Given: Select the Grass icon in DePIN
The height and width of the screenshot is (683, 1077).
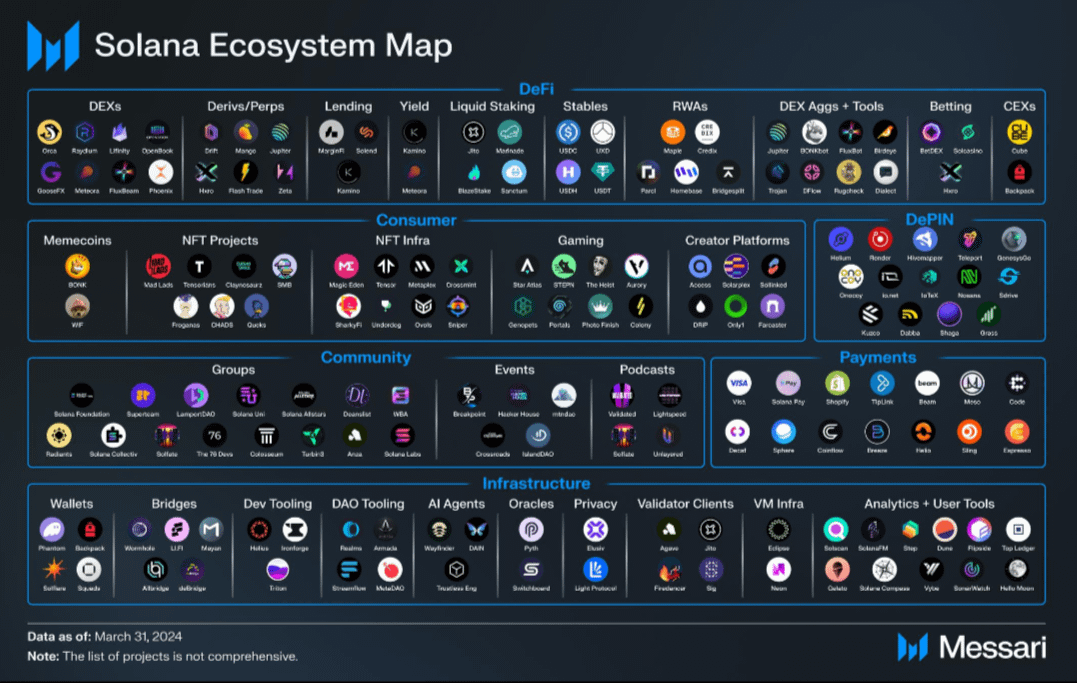Looking at the screenshot, I should coord(988,315).
